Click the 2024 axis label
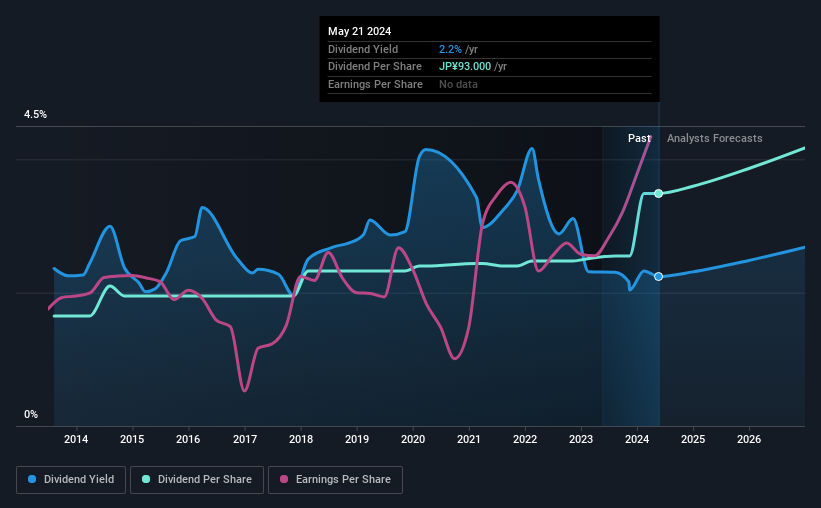The height and width of the screenshot is (508, 821). [x=637, y=439]
